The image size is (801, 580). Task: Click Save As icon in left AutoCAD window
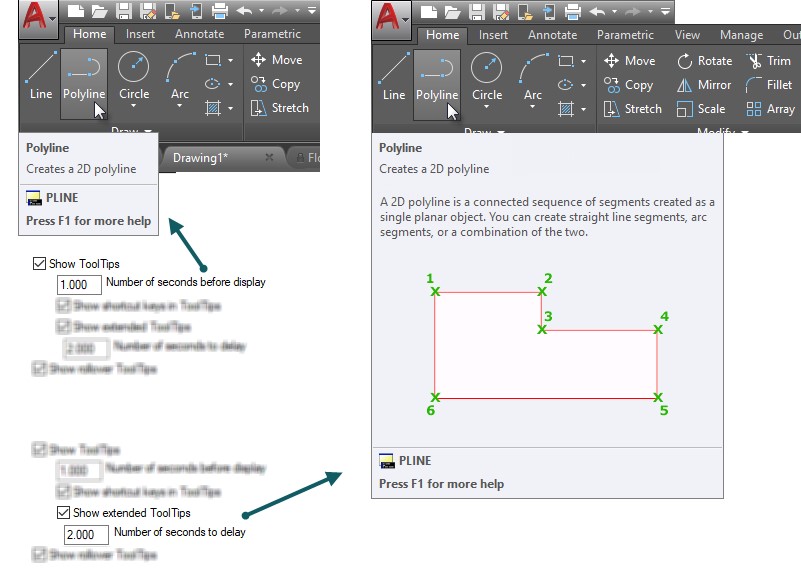pos(147,11)
